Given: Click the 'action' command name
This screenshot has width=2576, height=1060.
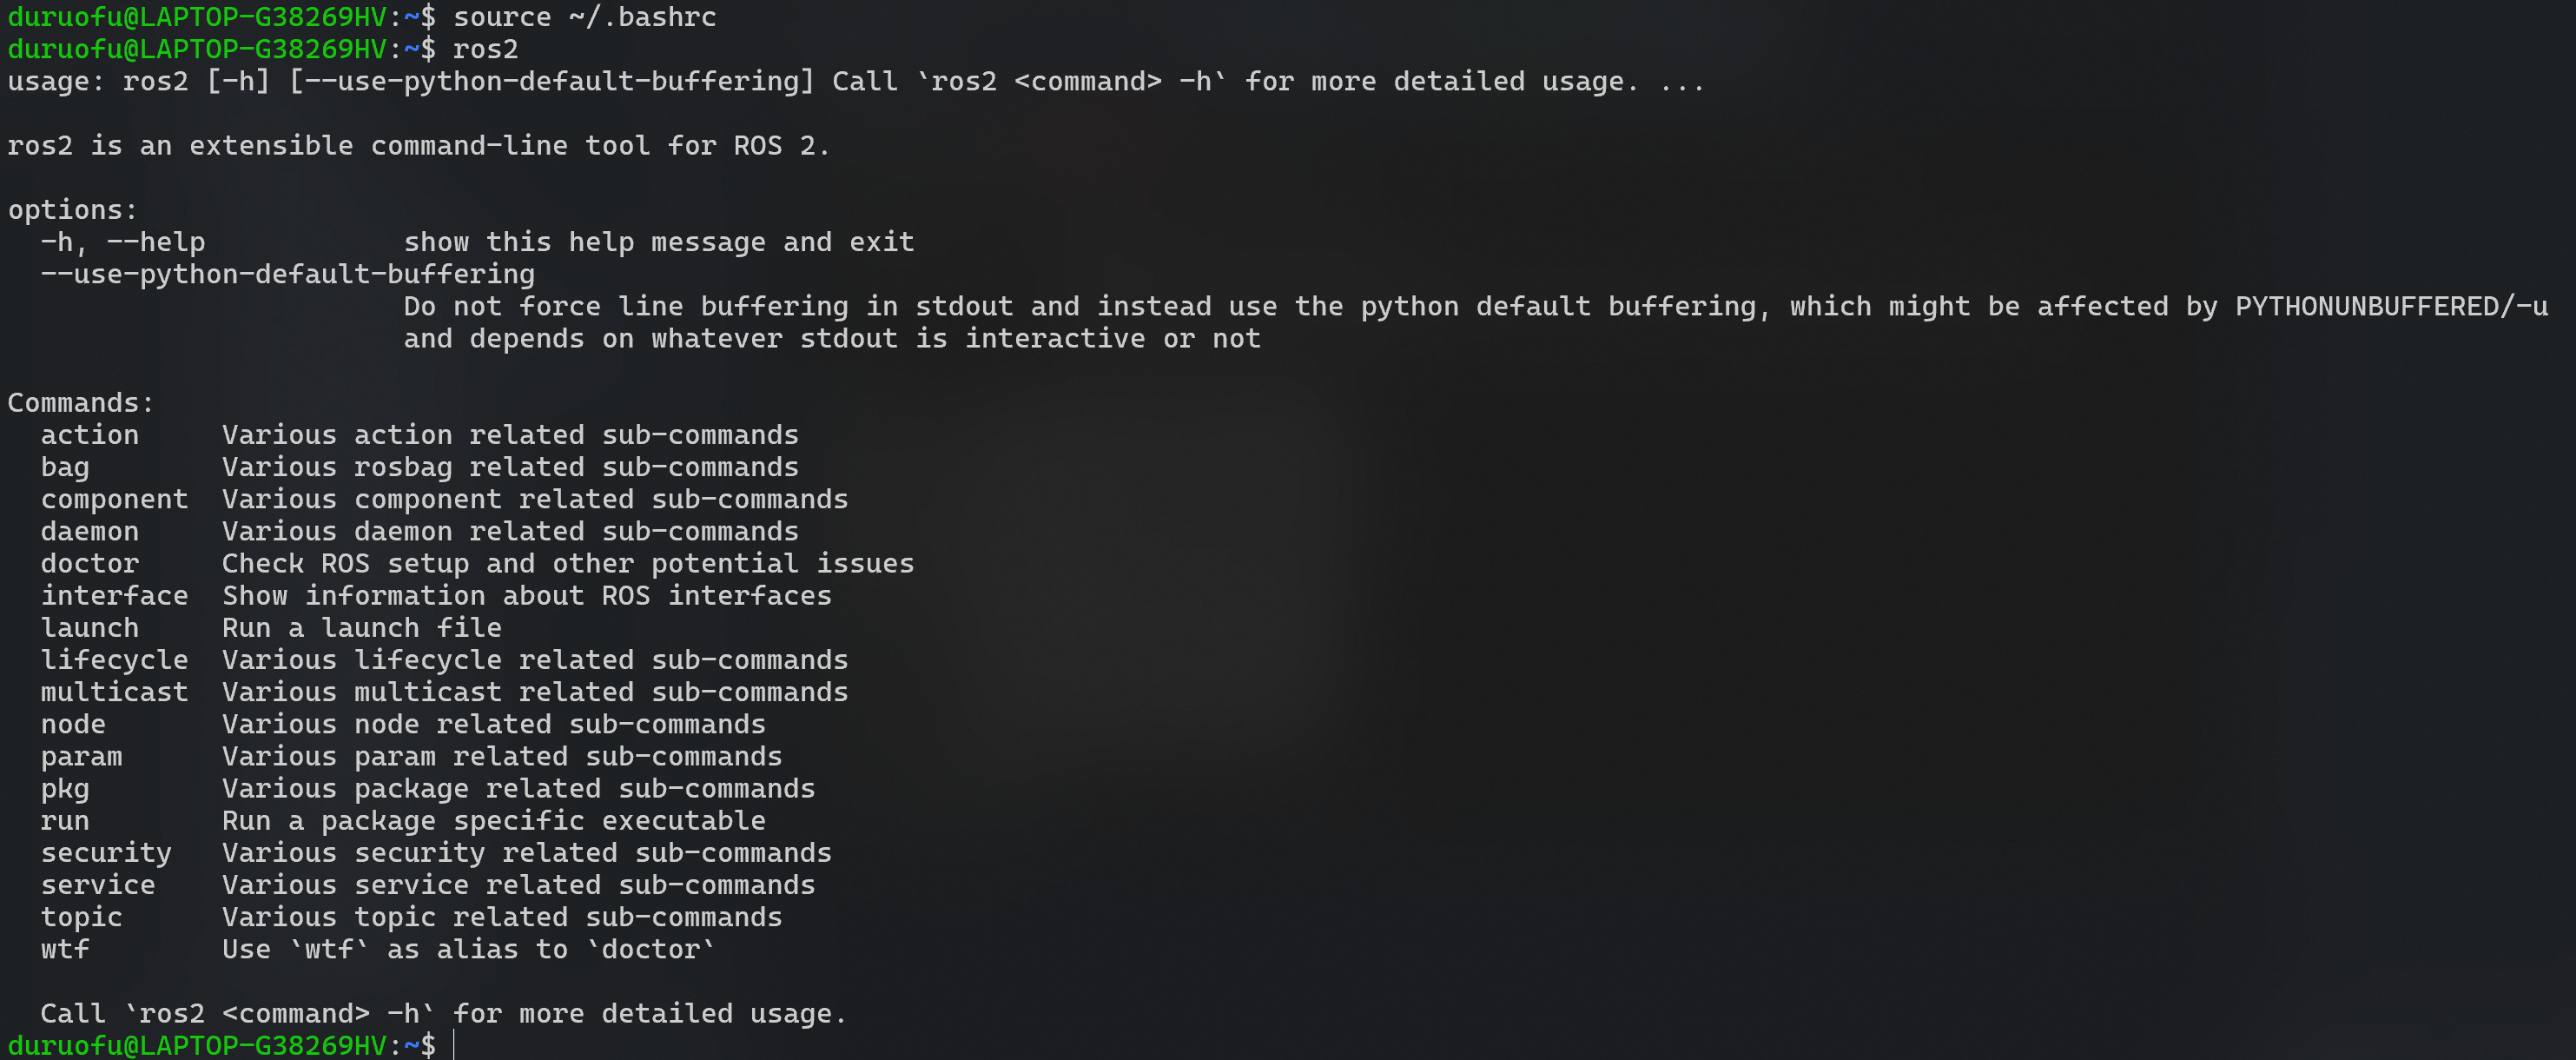Looking at the screenshot, I should coord(90,435).
